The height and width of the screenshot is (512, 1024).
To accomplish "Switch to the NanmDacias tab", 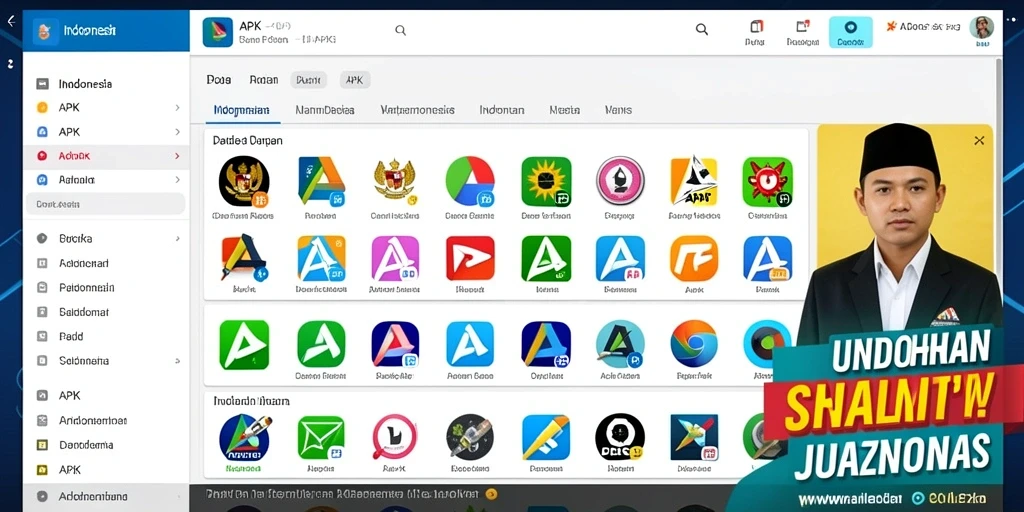I will click(325, 110).
